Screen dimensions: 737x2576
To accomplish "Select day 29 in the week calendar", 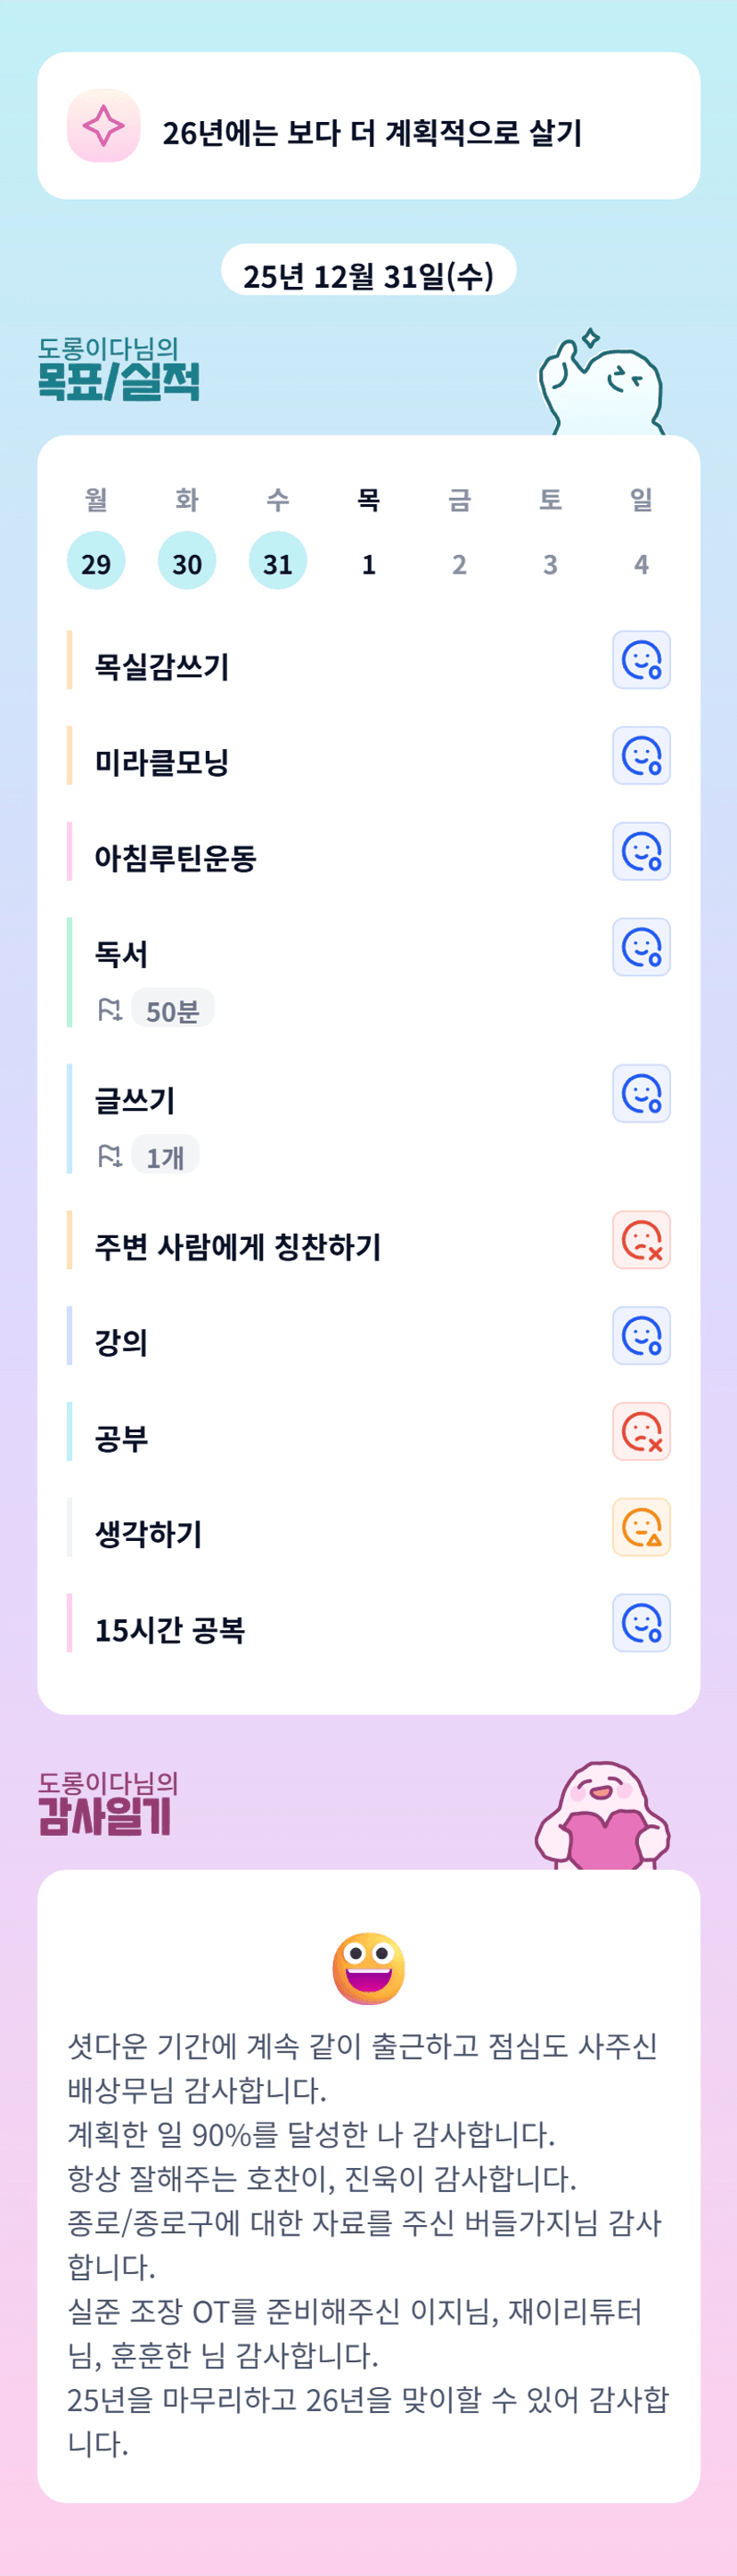I will [x=96, y=561].
